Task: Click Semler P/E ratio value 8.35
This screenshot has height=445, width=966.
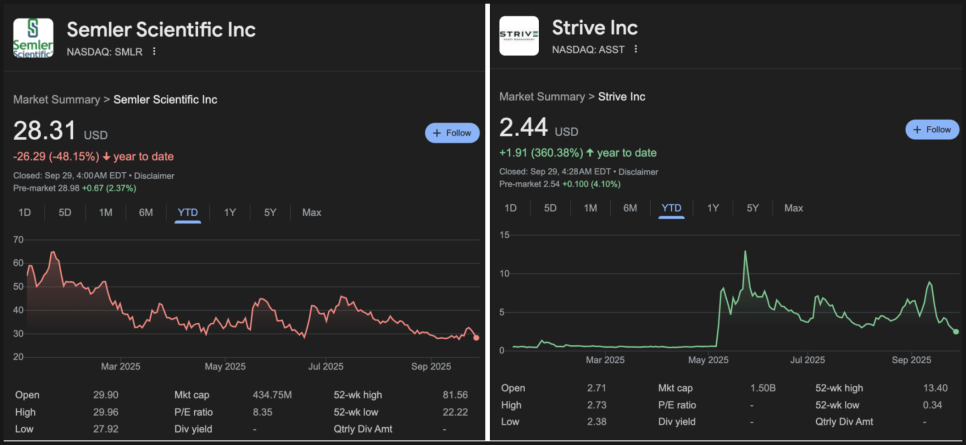Action: [262, 412]
